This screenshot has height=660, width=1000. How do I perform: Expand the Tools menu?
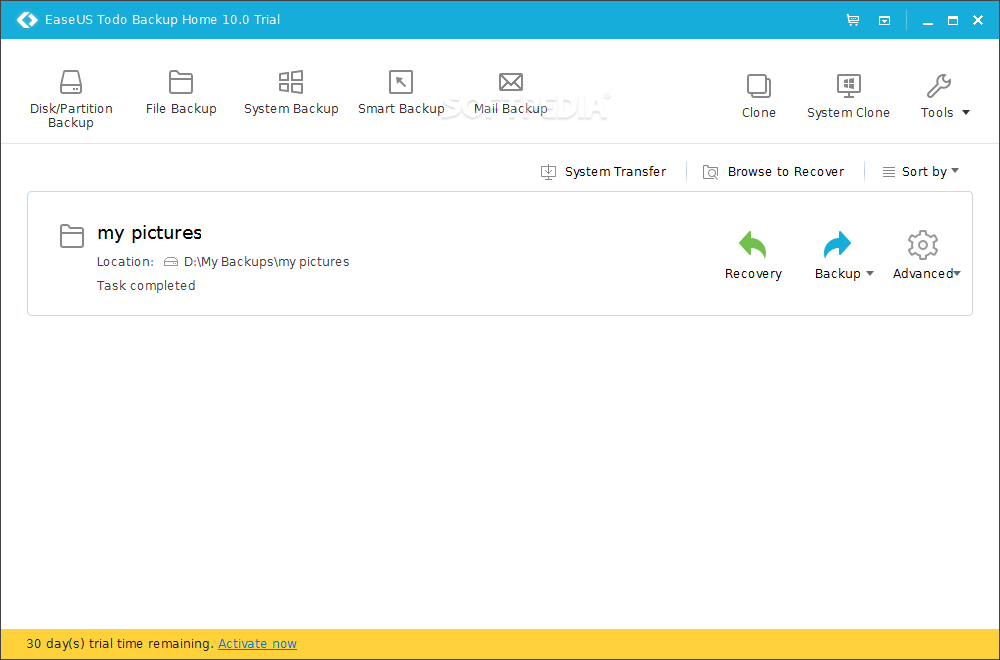click(x=945, y=96)
